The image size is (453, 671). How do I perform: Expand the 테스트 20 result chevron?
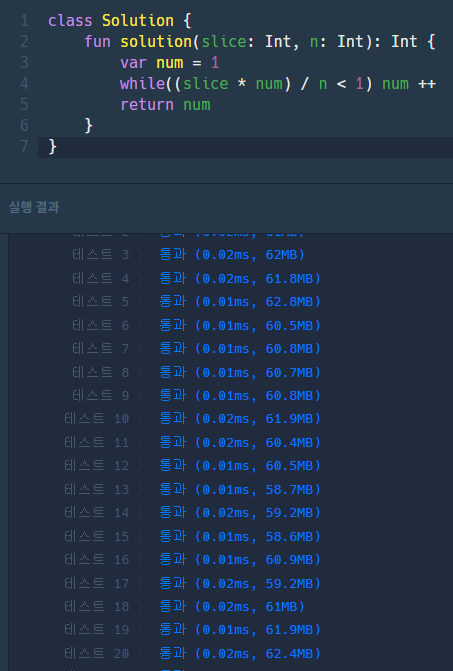point(140,653)
